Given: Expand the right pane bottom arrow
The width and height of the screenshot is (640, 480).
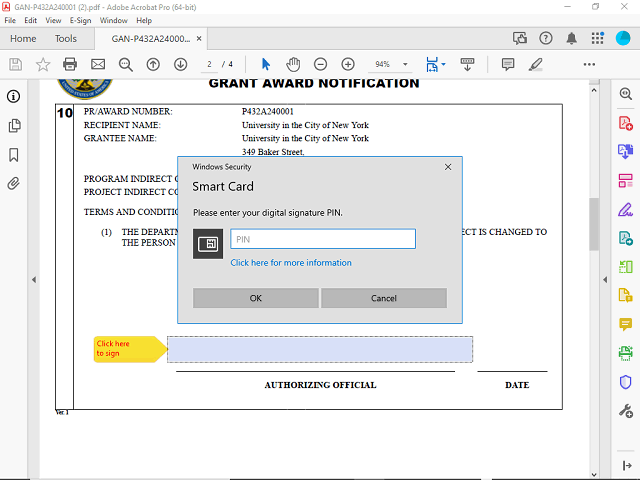Looking at the screenshot, I should click(x=627, y=466).
